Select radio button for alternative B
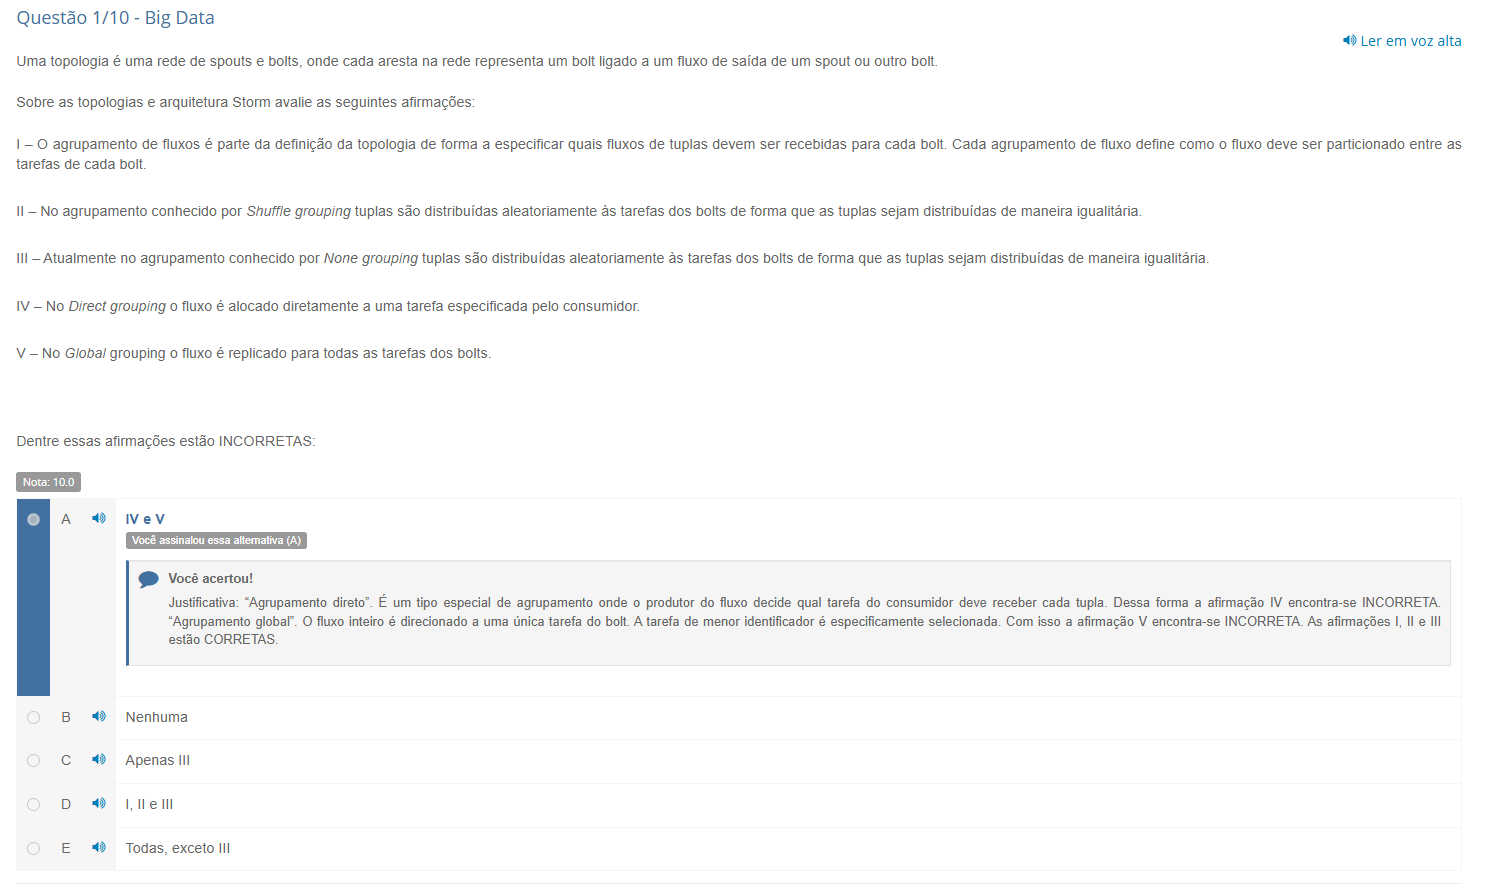1485x894 pixels. (33, 717)
